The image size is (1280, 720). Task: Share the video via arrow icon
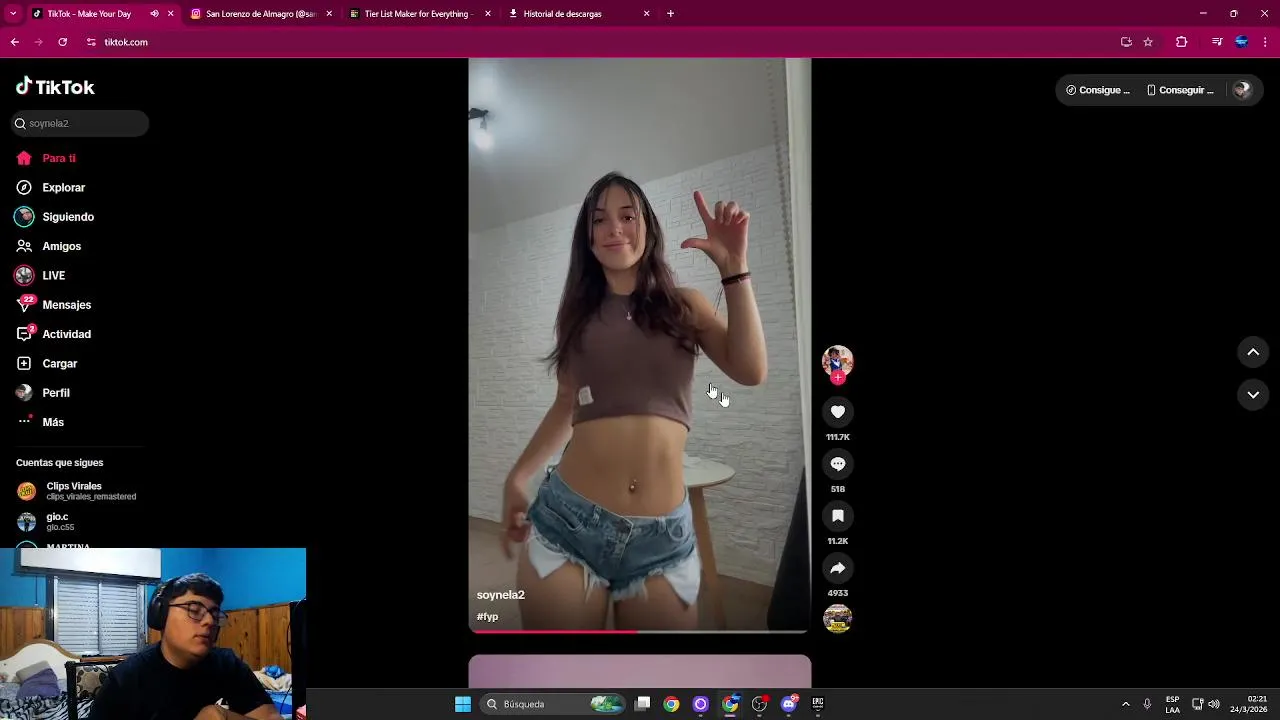[x=838, y=568]
